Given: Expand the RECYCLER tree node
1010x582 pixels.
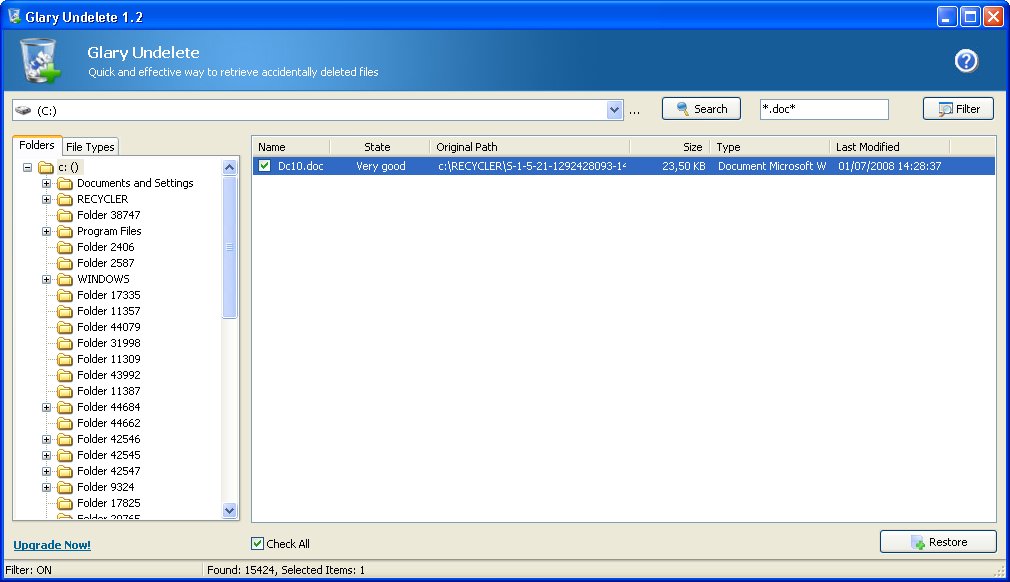Looking at the screenshot, I should (46, 200).
